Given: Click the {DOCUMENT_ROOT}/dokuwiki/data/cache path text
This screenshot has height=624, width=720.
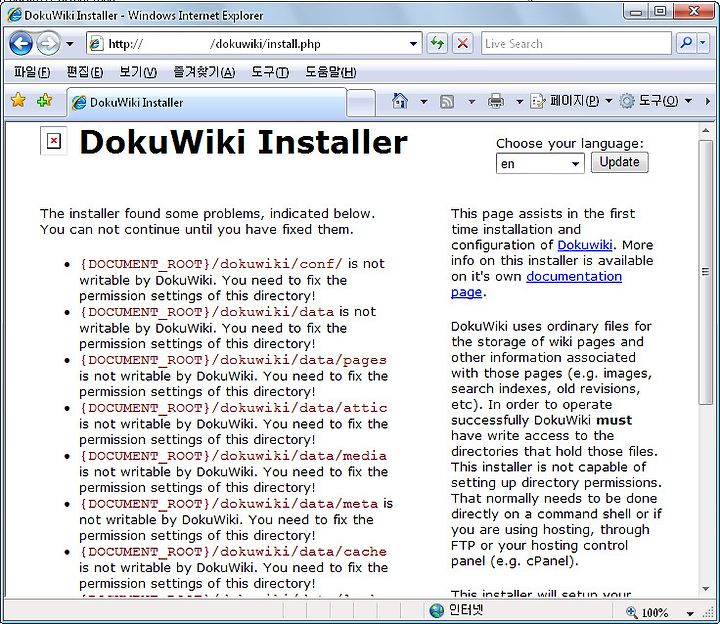Looking at the screenshot, I should coord(233,552).
